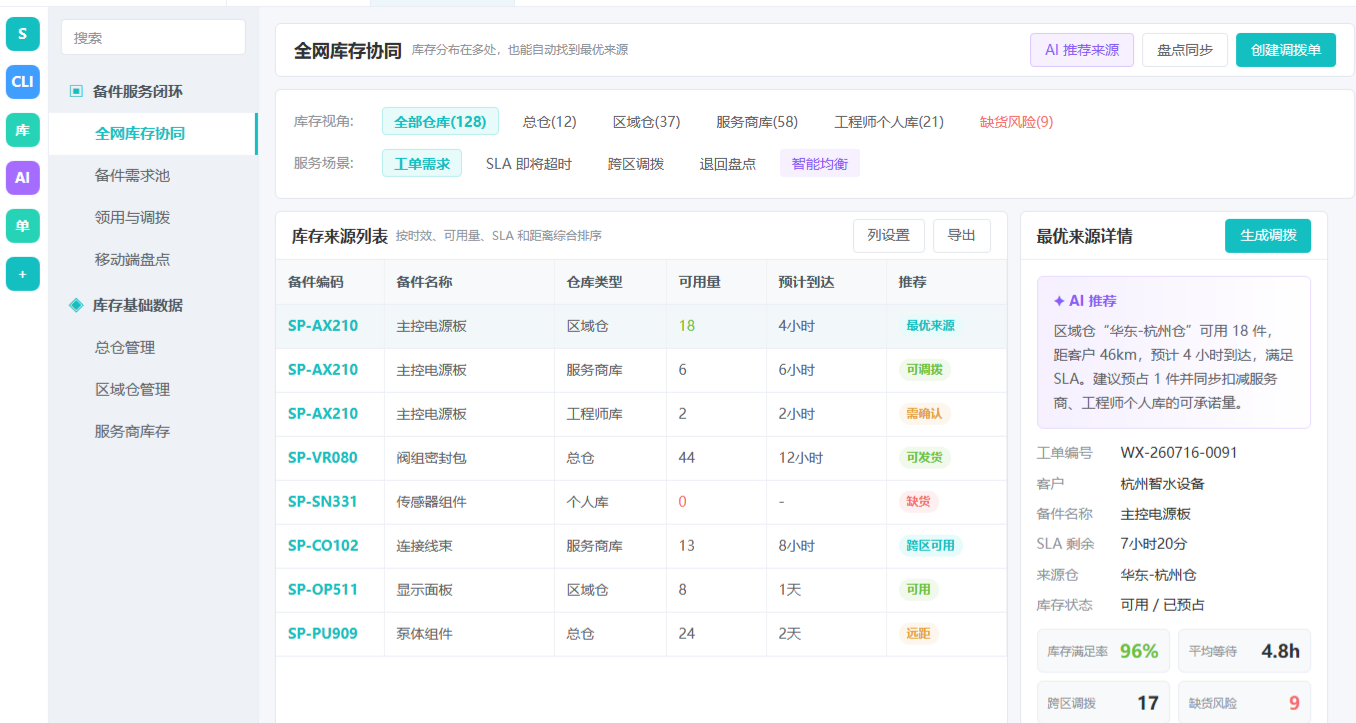Image resolution: width=1356 pixels, height=723 pixels.
Task: Click the 跨区可用 tag
Action: click(930, 546)
